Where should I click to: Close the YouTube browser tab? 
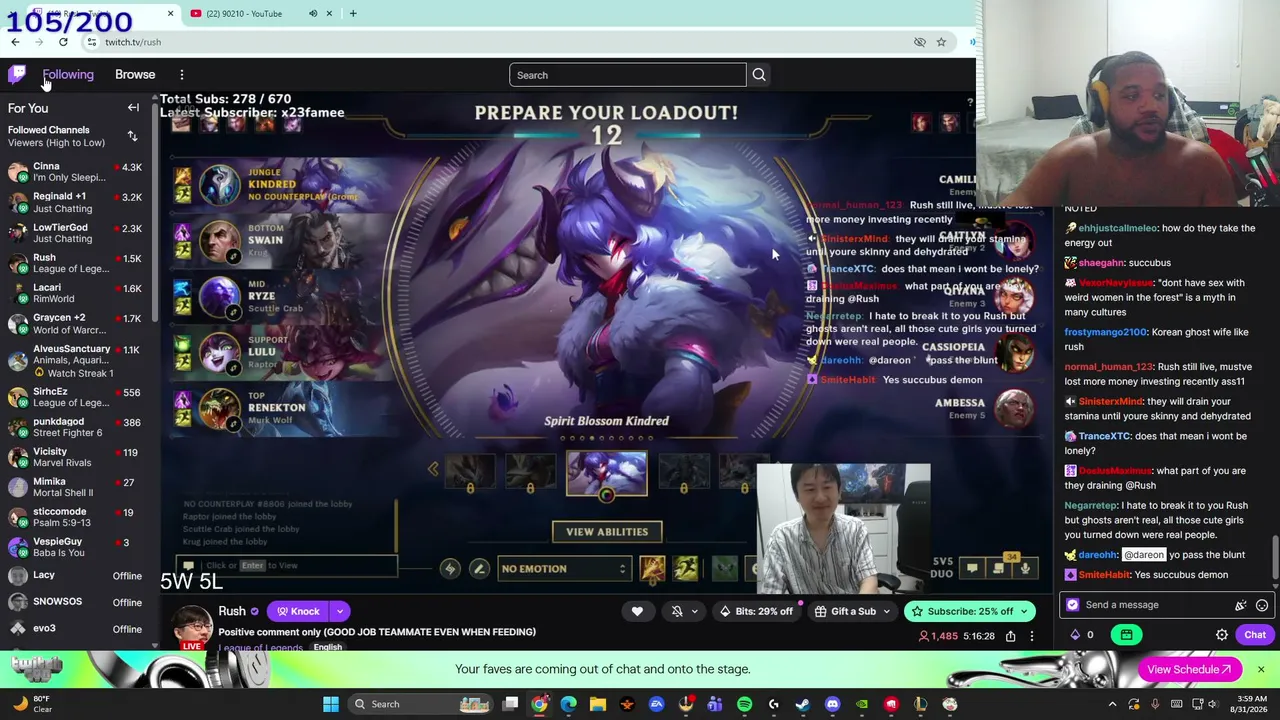[329, 13]
